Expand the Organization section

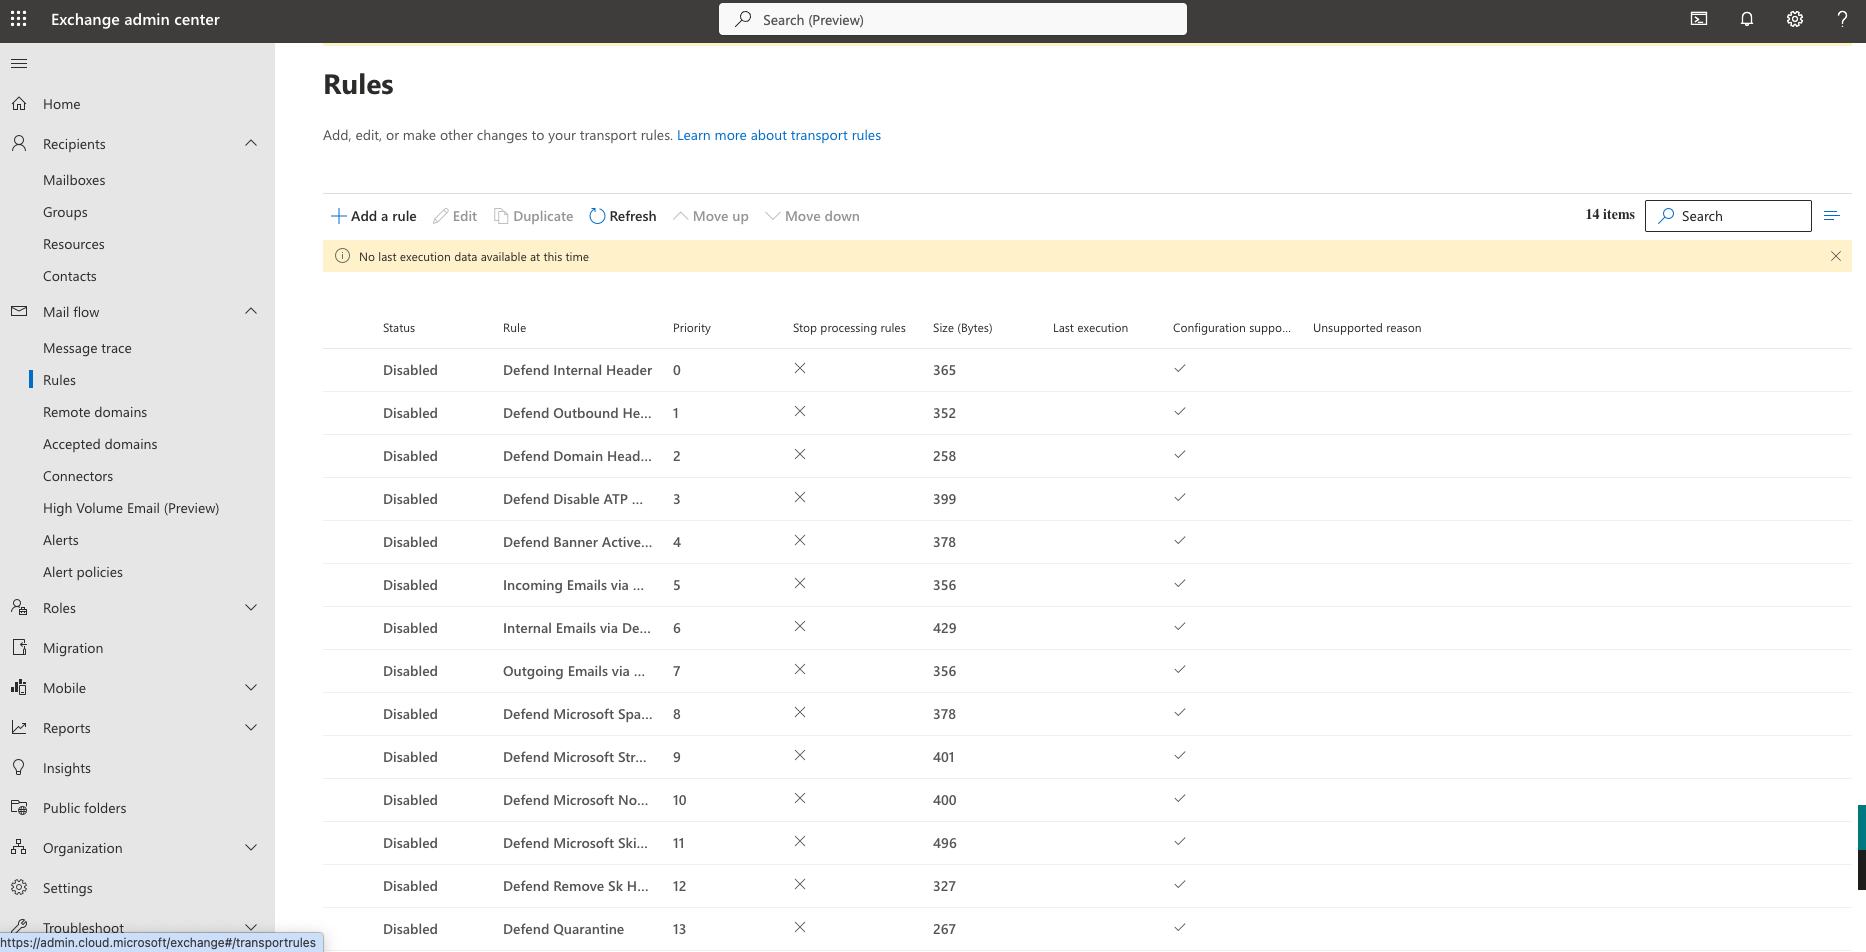tap(251, 847)
